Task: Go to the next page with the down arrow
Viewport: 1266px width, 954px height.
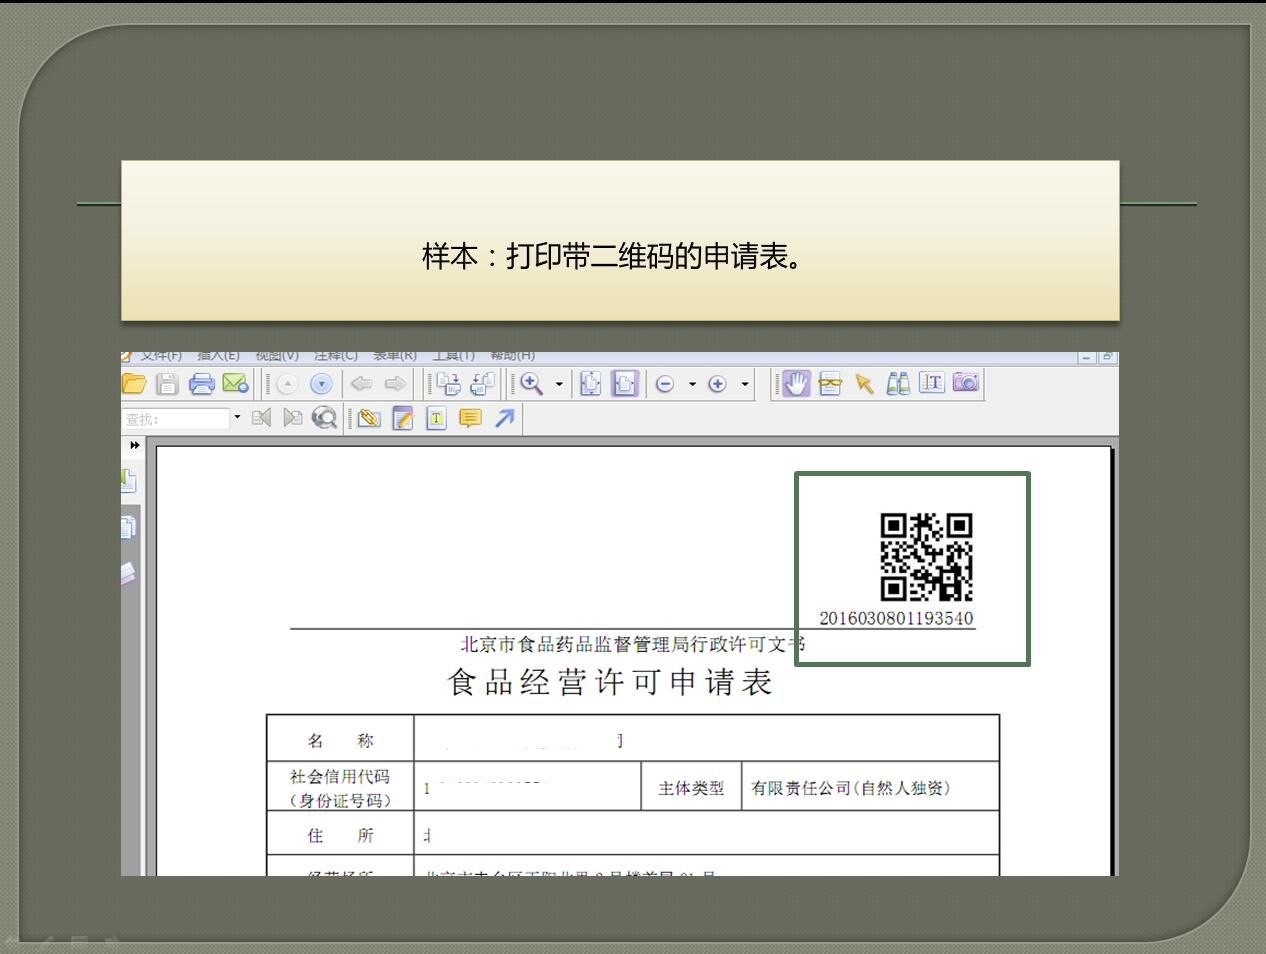Action: click(321, 384)
